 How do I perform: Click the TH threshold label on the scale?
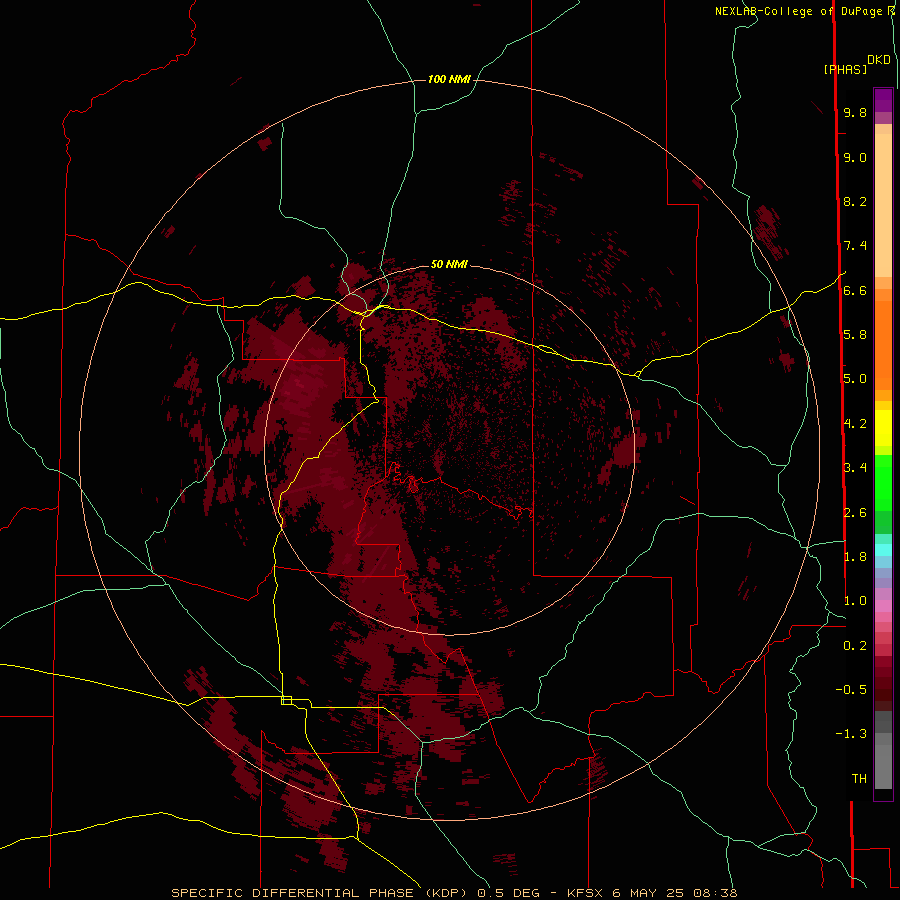(x=859, y=779)
